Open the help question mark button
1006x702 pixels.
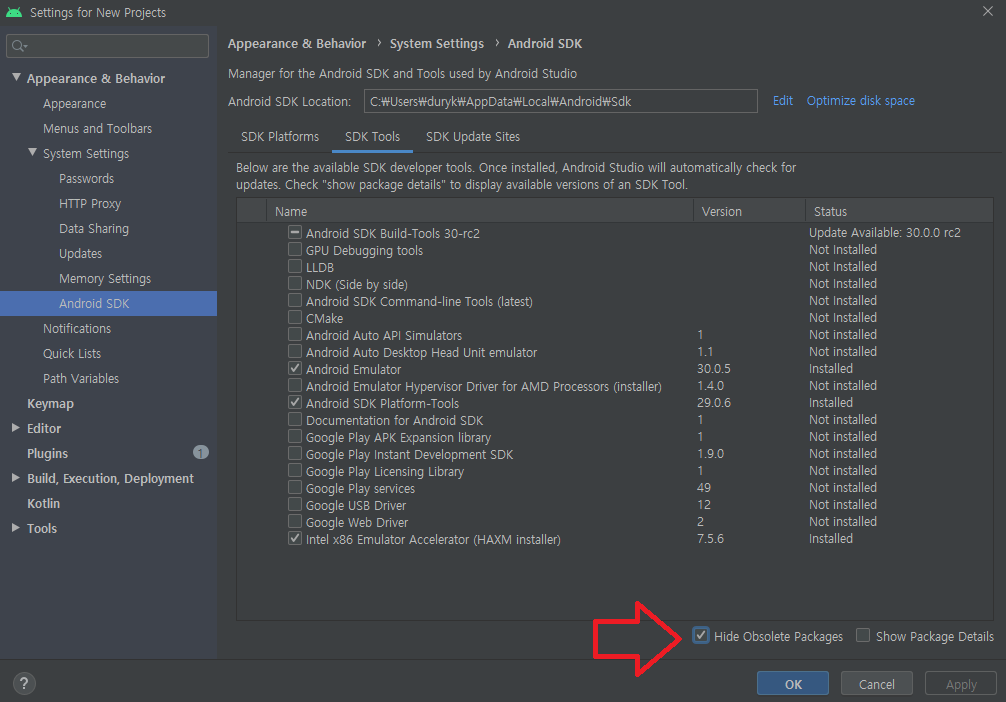(24, 683)
